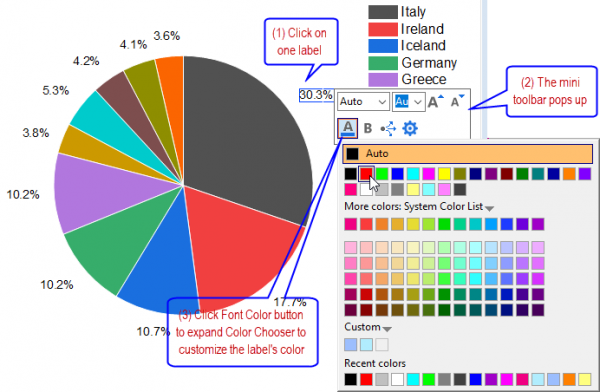Open the Auto font dropdown
This screenshot has width=600, height=392.
[x=363, y=101]
